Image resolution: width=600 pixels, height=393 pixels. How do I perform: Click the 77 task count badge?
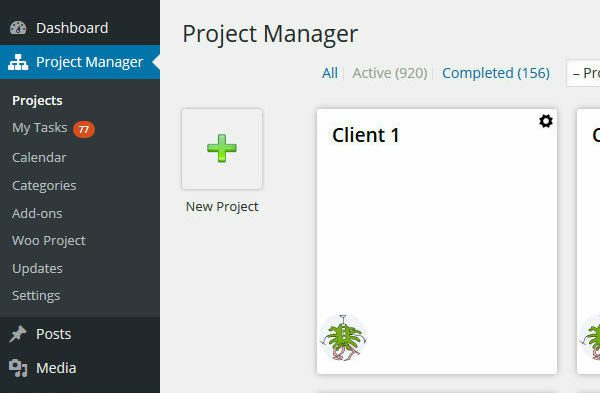click(x=84, y=129)
